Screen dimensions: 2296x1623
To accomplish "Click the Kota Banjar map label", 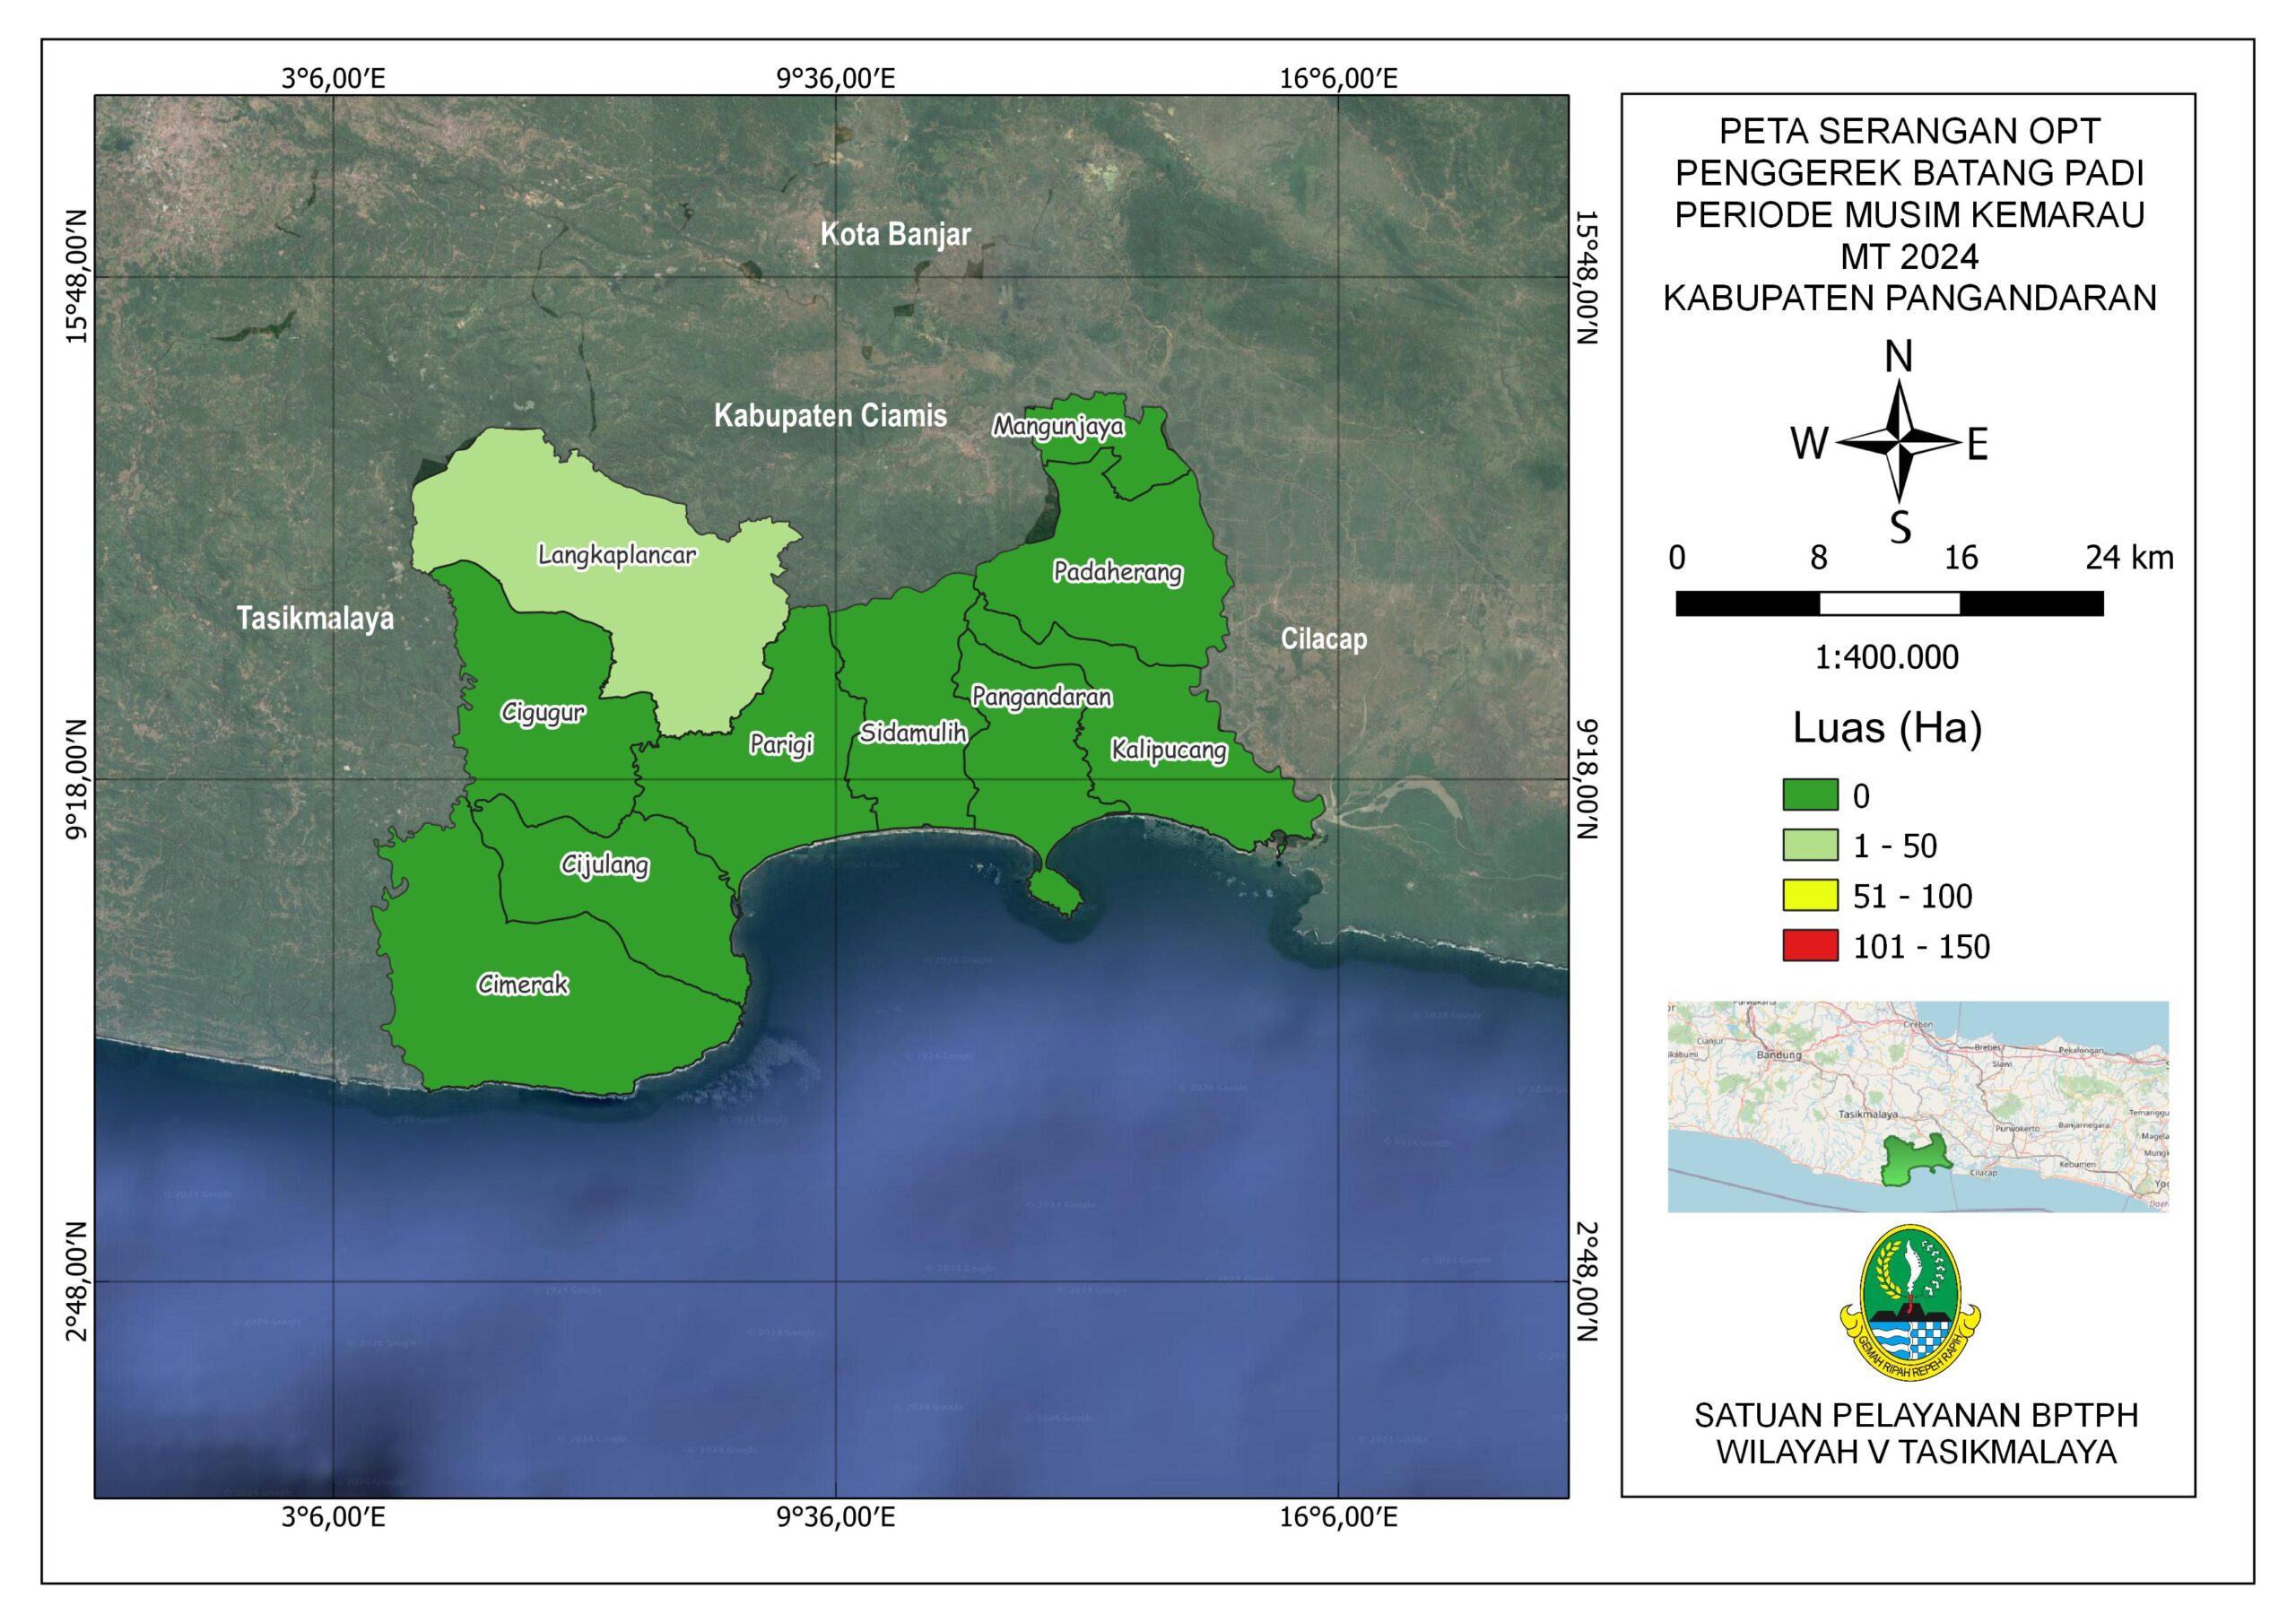I will click(x=895, y=234).
